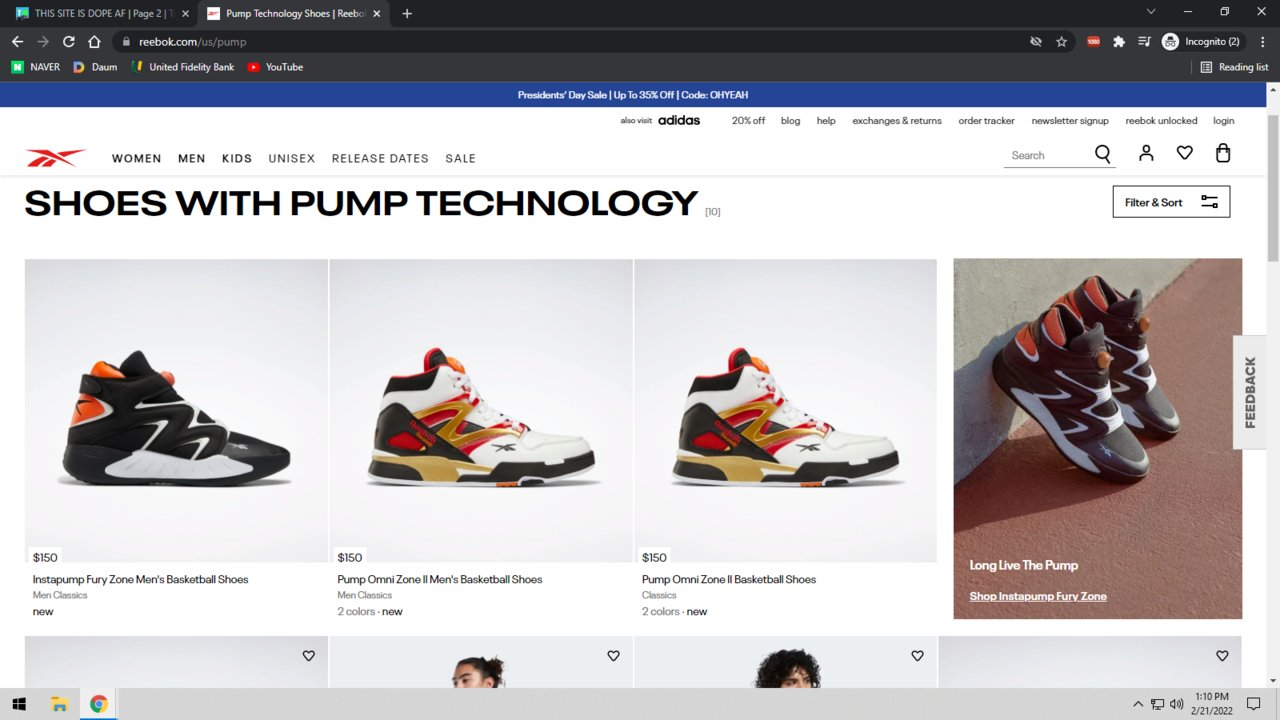The height and width of the screenshot is (720, 1280).
Task: Open the YouTube bookmark
Action: pos(275,67)
